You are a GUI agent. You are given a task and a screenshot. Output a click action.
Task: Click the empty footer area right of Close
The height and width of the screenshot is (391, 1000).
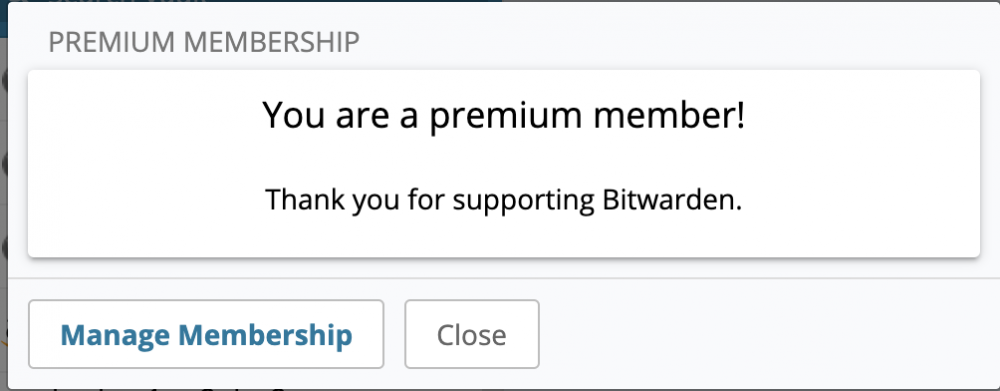[765, 334]
